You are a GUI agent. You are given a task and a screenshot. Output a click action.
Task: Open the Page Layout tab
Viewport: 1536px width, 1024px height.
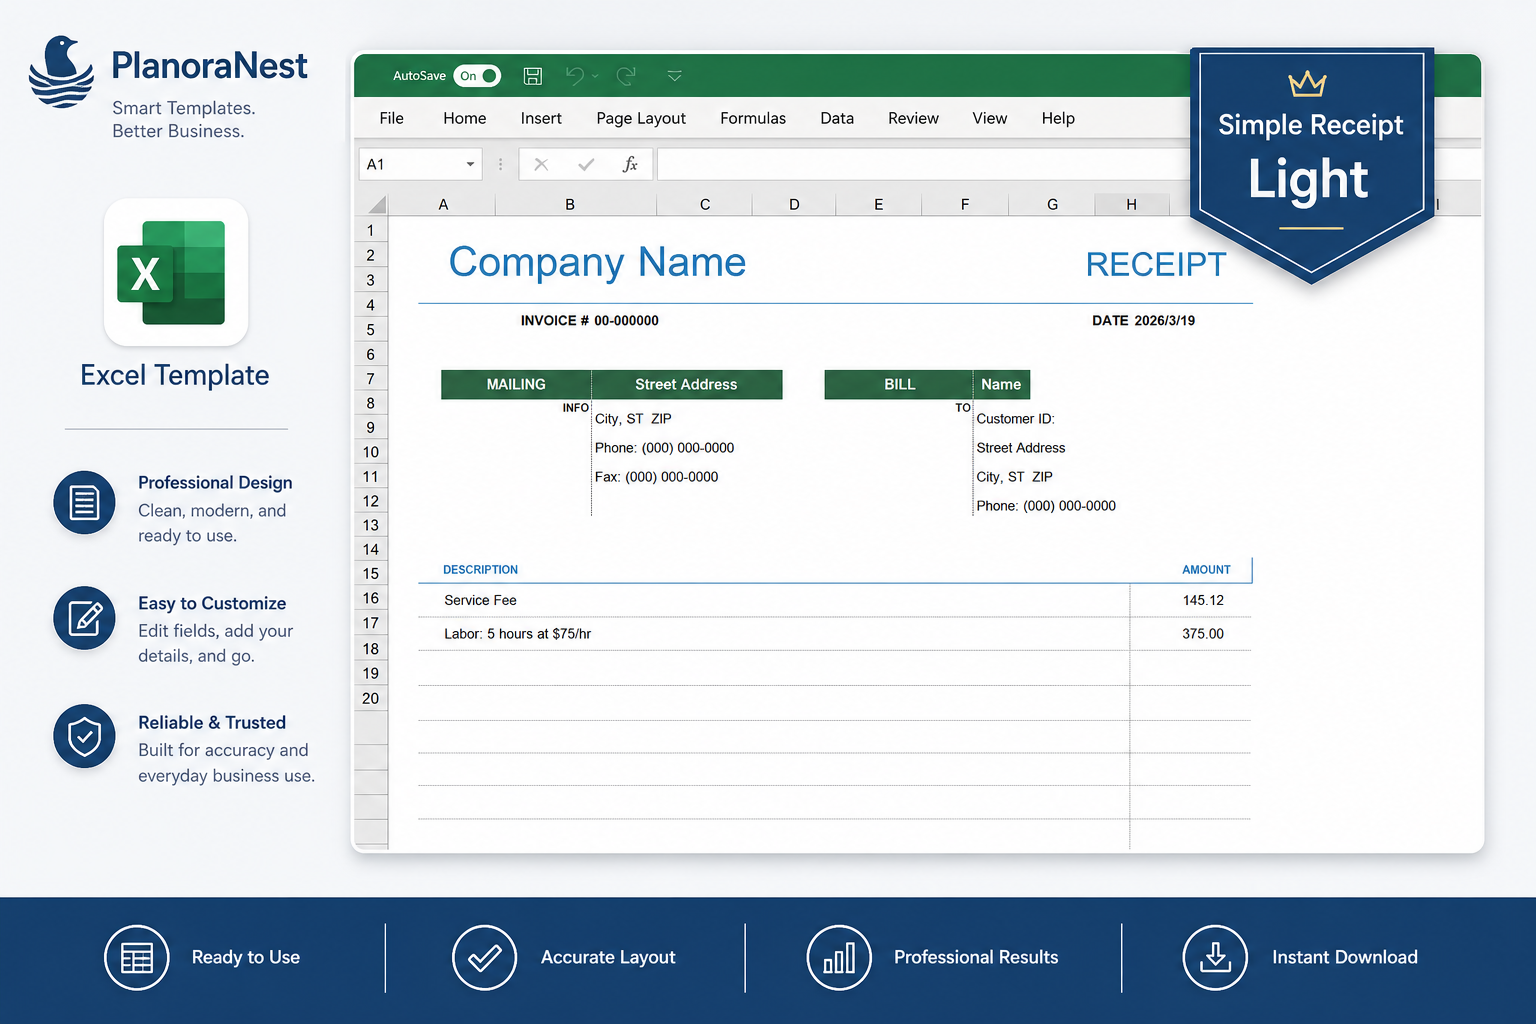click(x=641, y=118)
